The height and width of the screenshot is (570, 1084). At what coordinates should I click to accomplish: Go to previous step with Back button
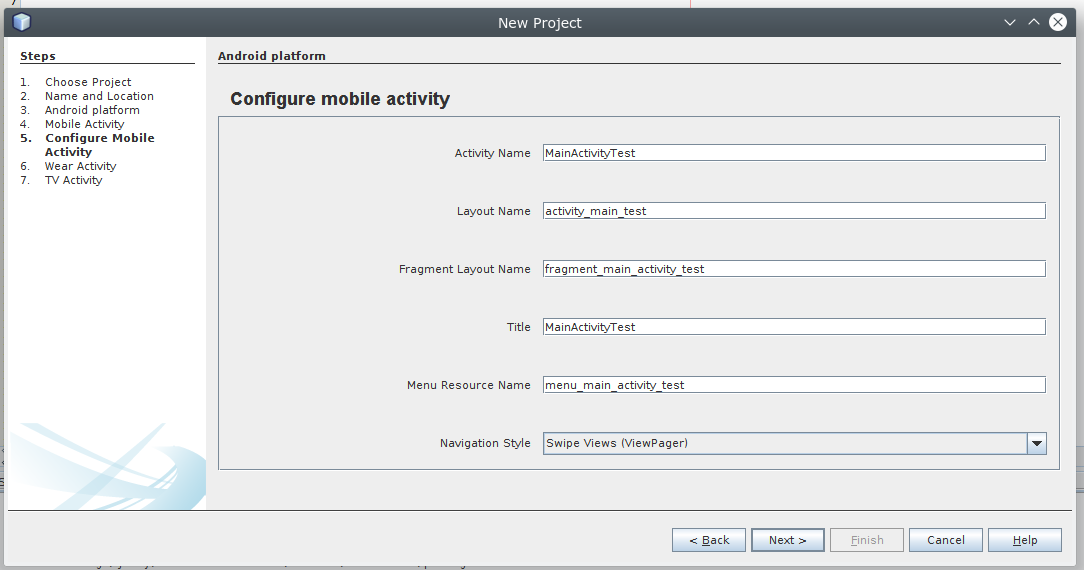pos(709,540)
